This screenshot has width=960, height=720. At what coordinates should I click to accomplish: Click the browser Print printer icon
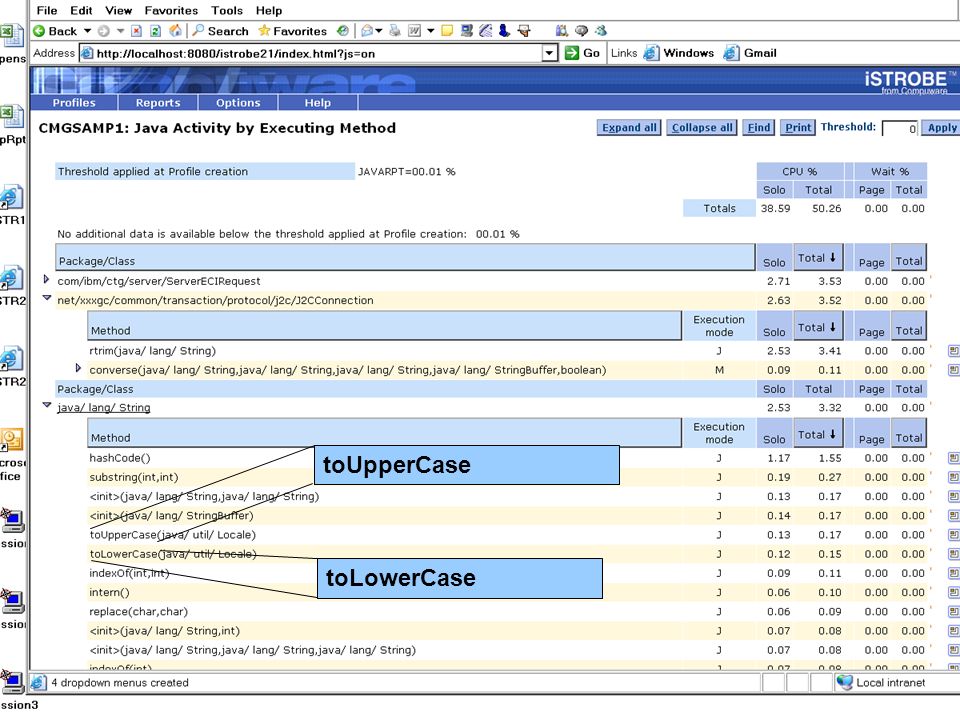[x=395, y=31]
